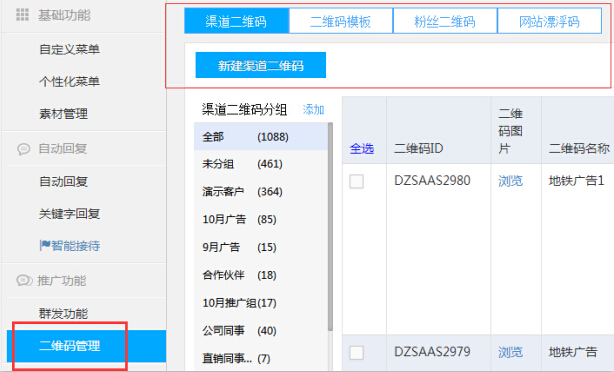This screenshot has height=372, width=614.
Task: Open the 自动回复 sidebar menu item
Action: [x=63, y=182]
